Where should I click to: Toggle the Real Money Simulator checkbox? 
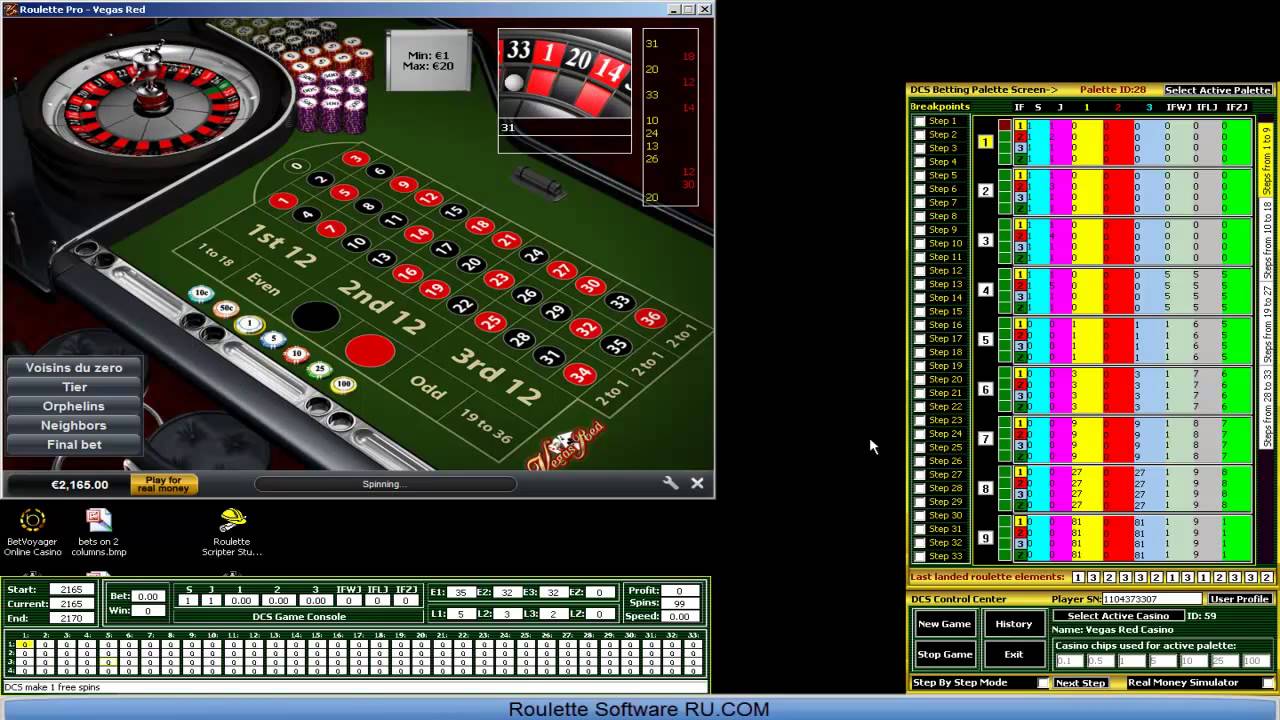[1268, 683]
